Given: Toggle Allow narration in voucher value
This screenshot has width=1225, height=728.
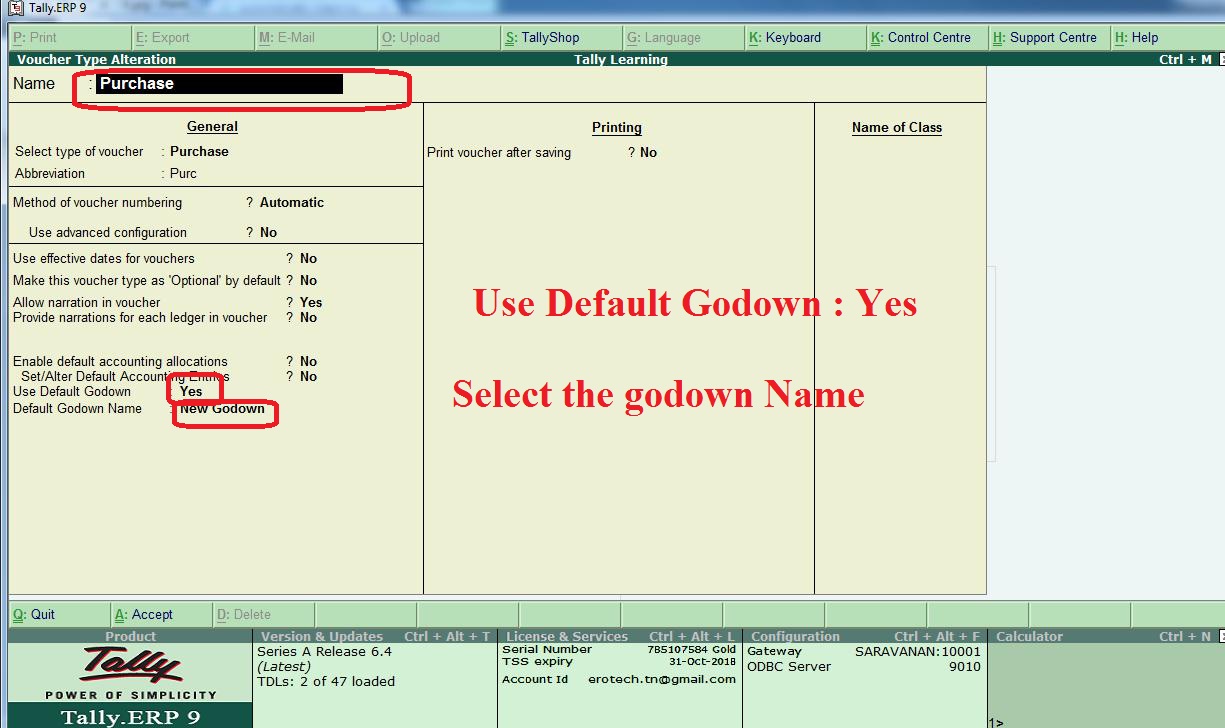Looking at the screenshot, I should tap(311, 303).
